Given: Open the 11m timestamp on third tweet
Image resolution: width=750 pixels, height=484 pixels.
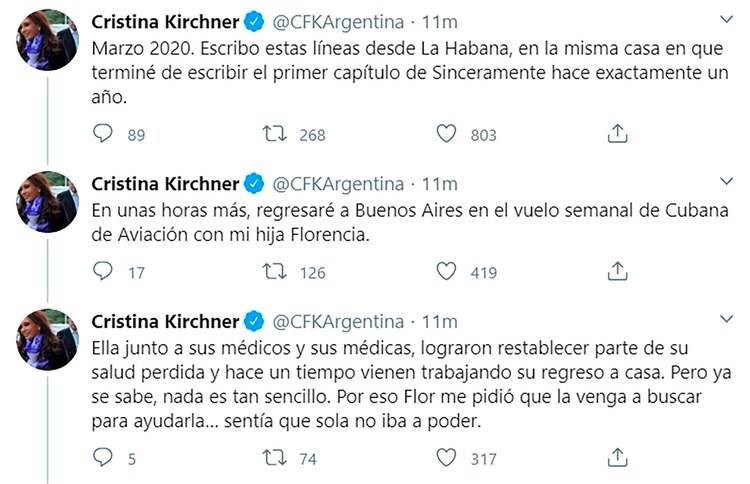Looking at the screenshot, I should (x=439, y=321).
